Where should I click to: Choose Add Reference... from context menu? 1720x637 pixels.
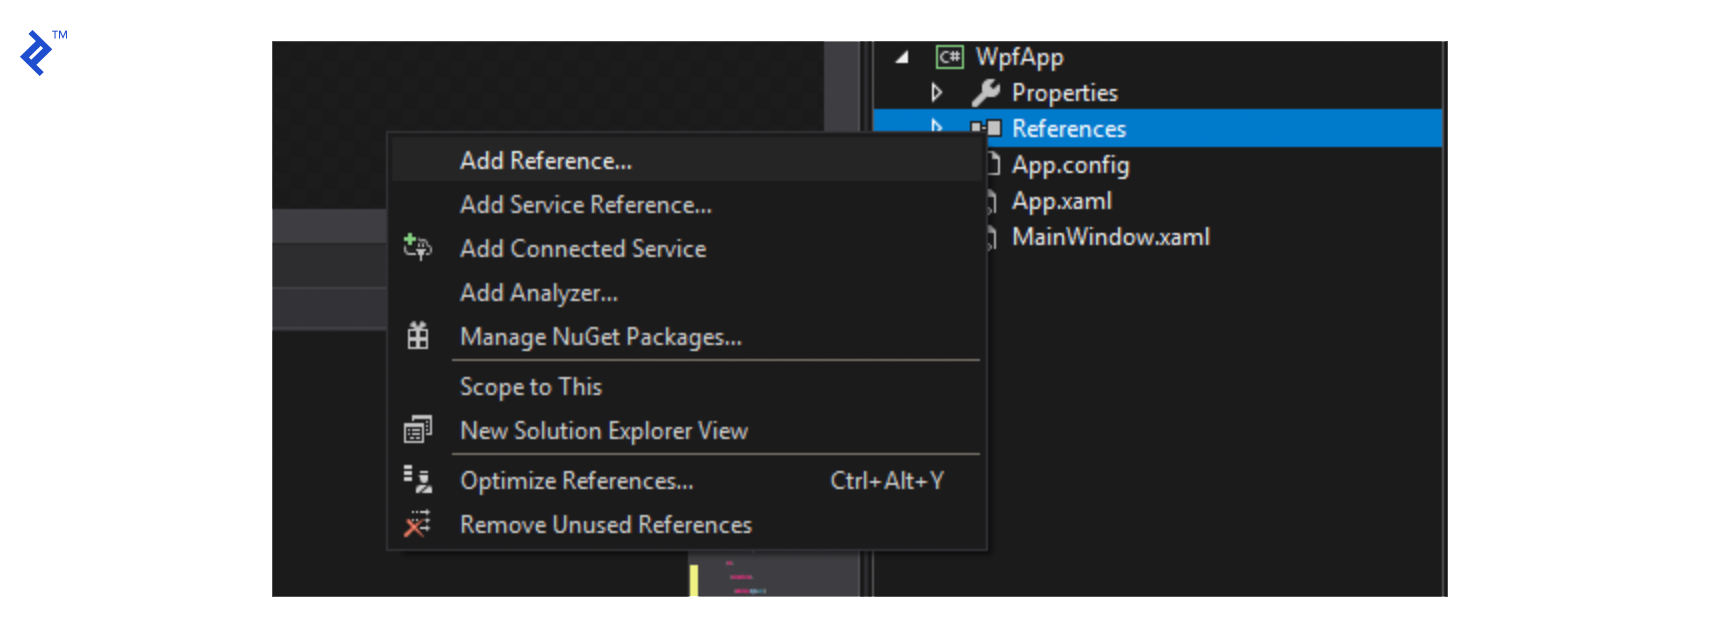tap(545, 161)
